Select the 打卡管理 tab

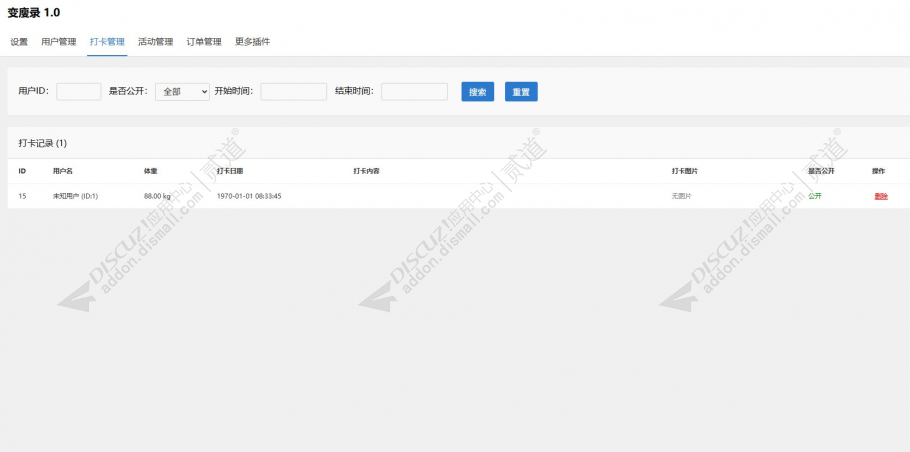point(107,42)
